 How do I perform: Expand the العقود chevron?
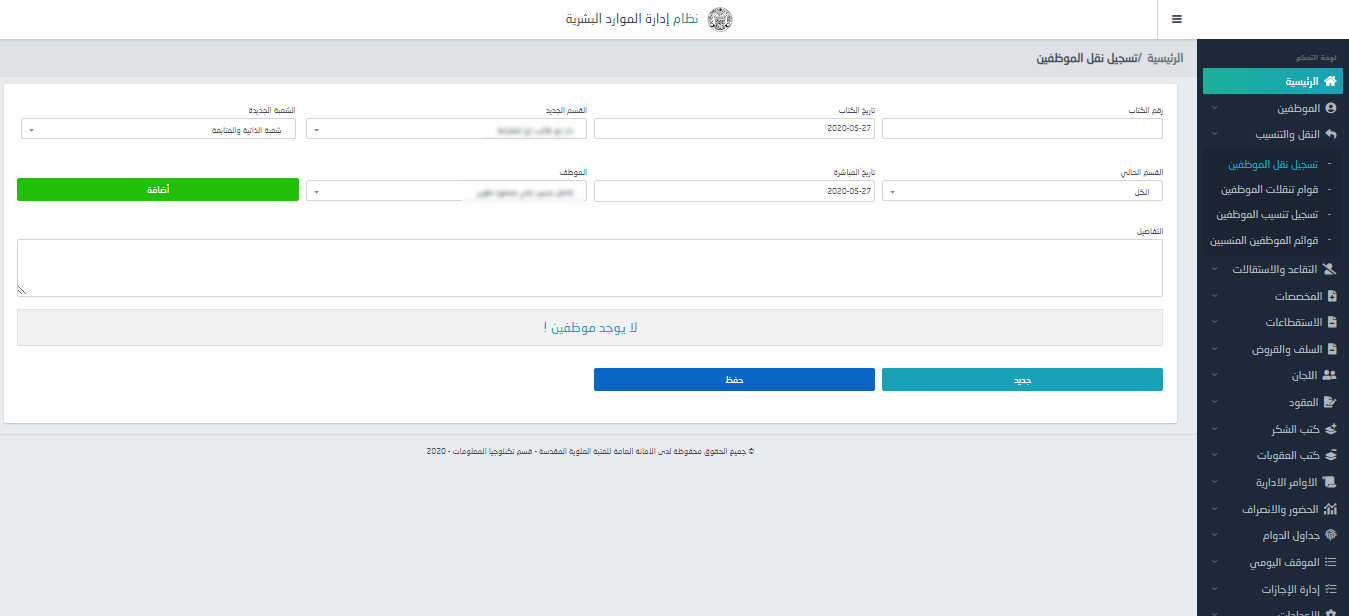tap(1214, 402)
